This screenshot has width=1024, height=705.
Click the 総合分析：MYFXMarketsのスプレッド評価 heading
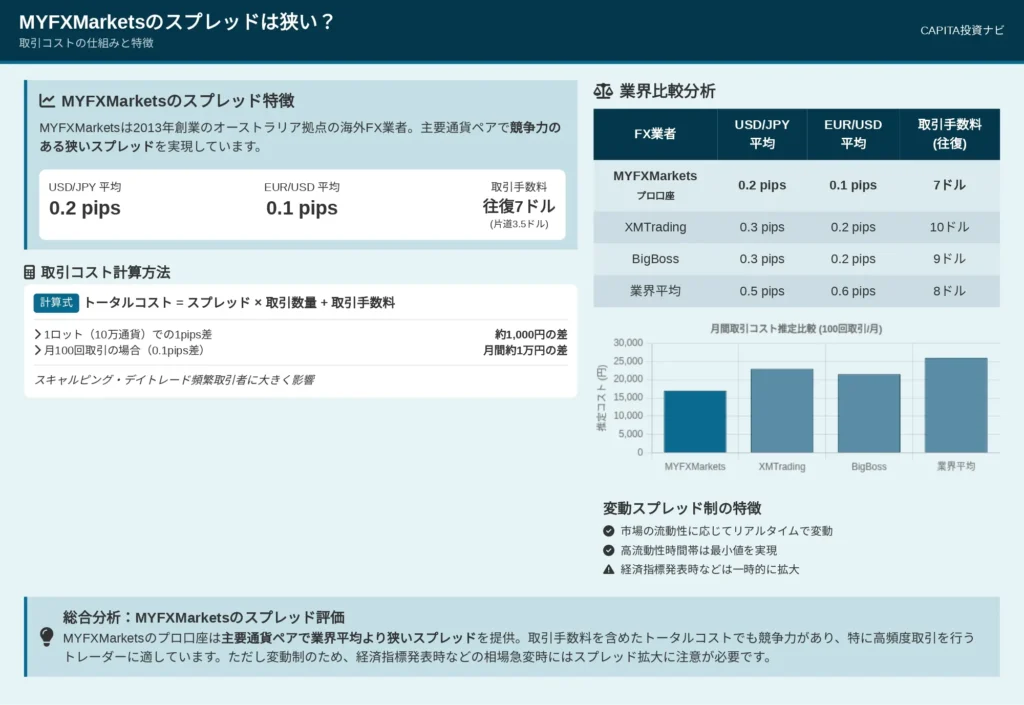pos(204,618)
